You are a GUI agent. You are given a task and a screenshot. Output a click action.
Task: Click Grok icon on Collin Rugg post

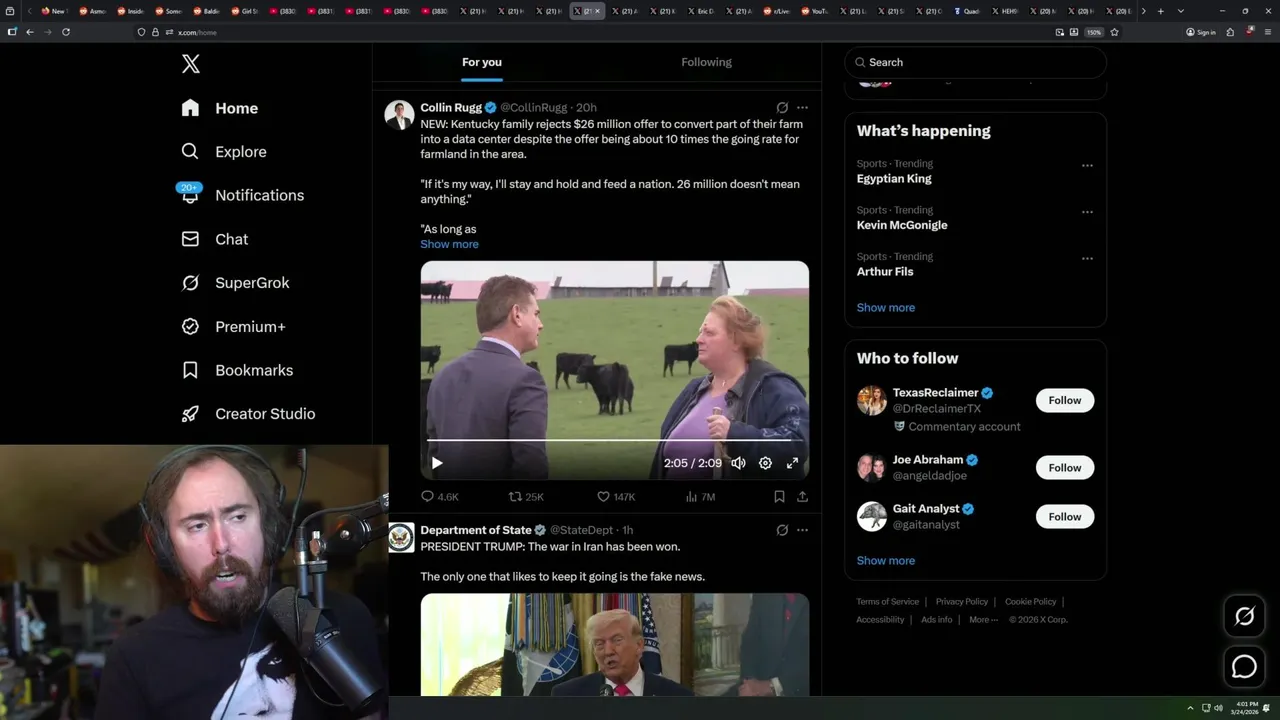click(x=782, y=107)
